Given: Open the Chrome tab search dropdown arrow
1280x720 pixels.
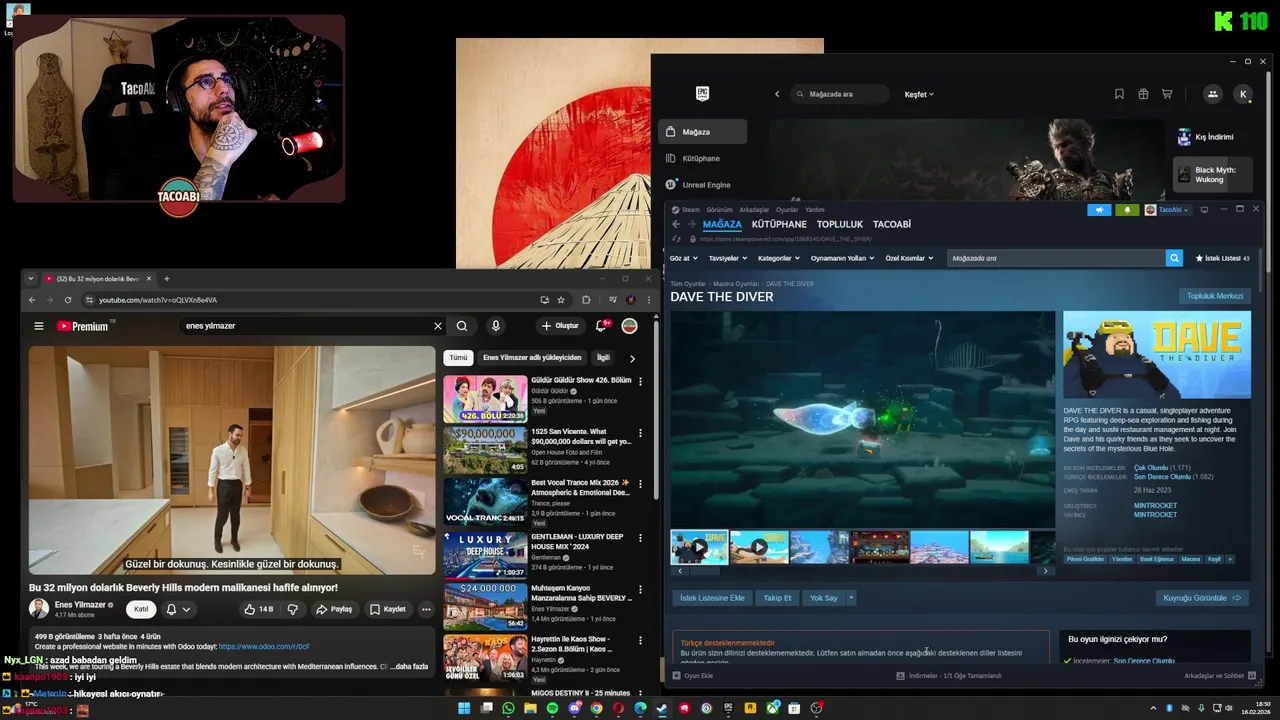Looking at the screenshot, I should pos(31,279).
